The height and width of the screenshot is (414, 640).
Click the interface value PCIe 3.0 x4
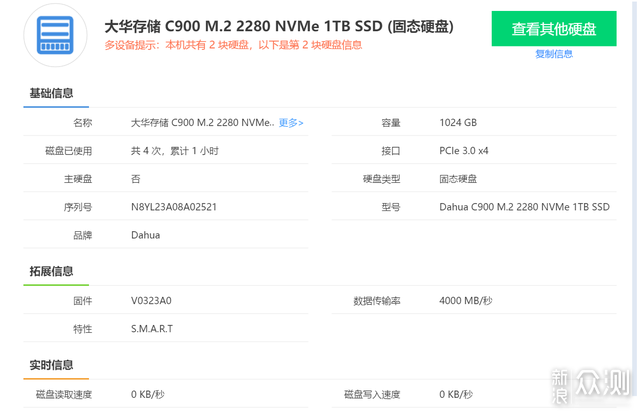(464, 151)
